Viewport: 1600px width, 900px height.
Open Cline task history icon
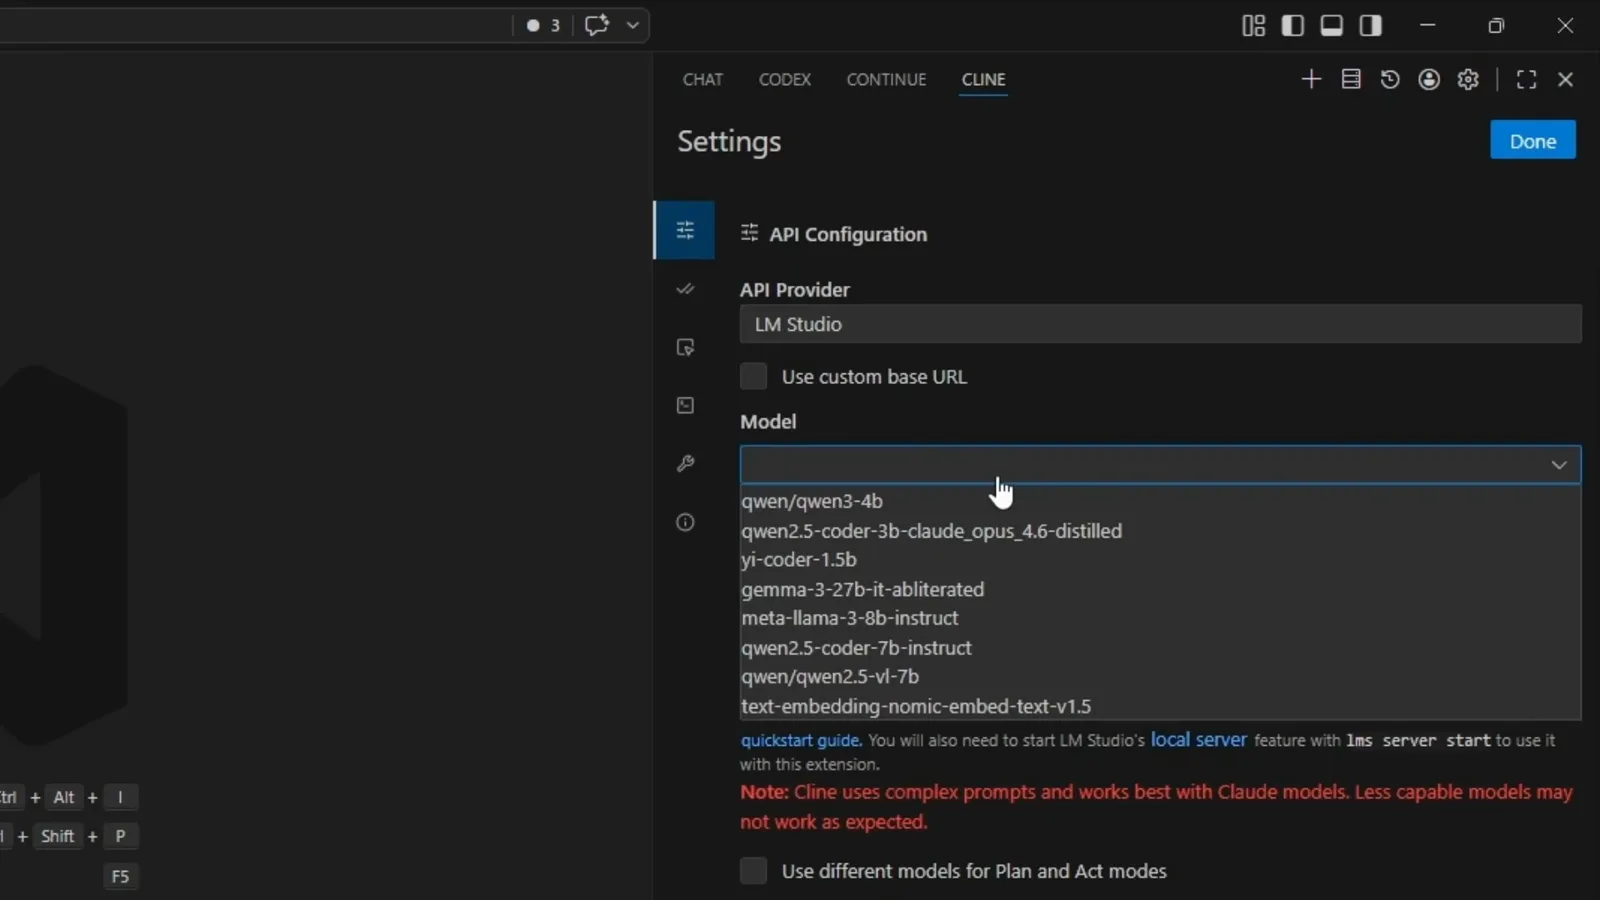(x=1390, y=79)
